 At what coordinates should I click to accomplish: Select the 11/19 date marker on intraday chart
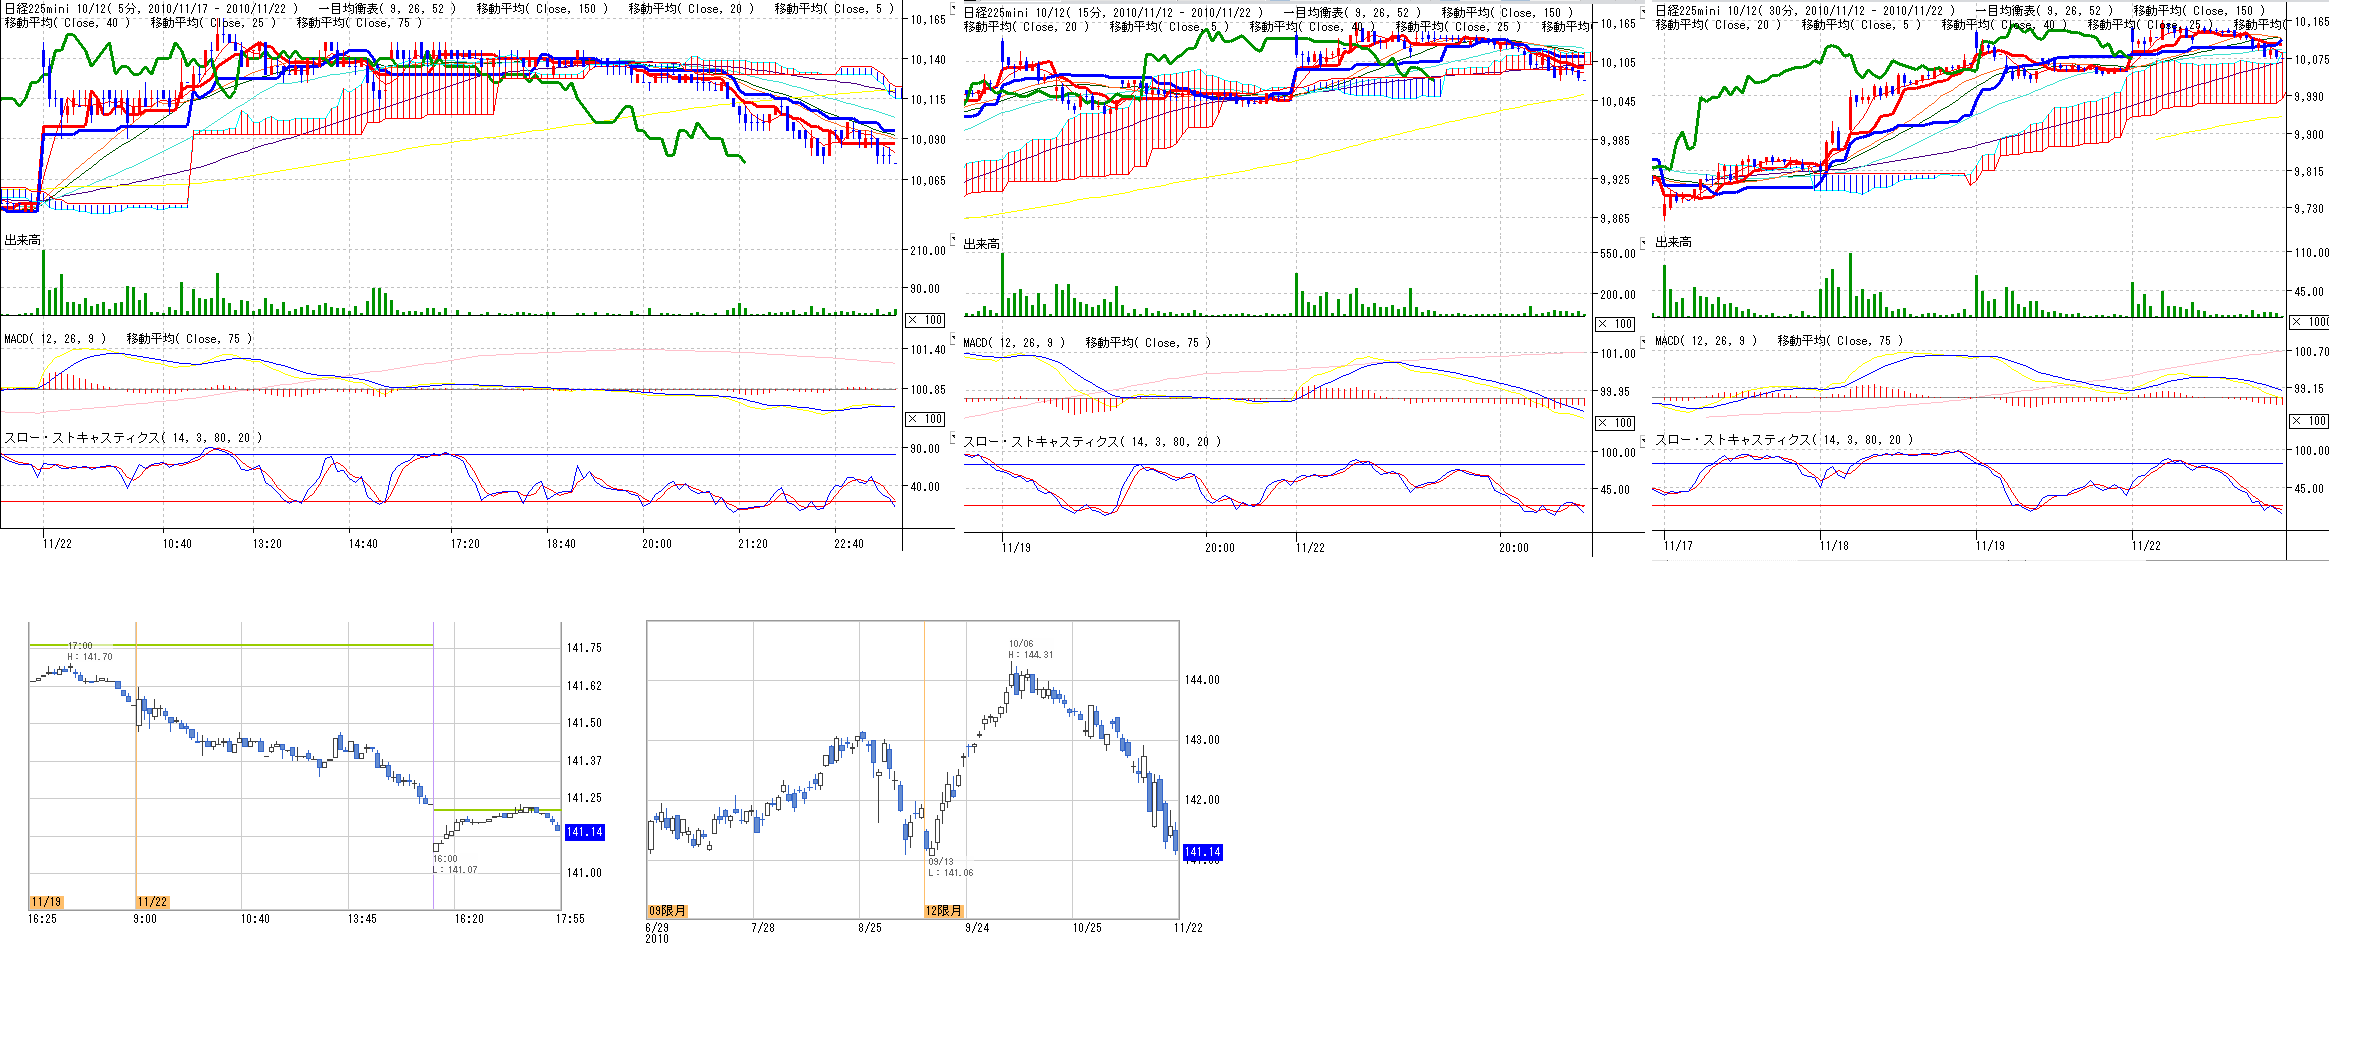[x=46, y=902]
